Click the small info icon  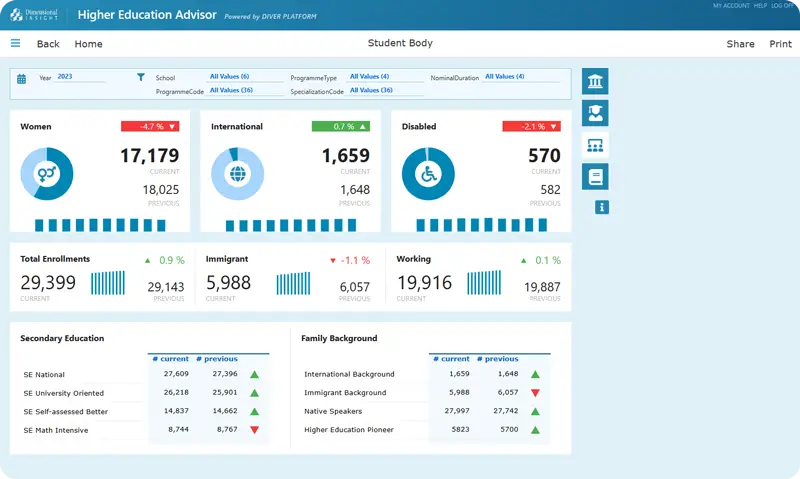click(601, 207)
